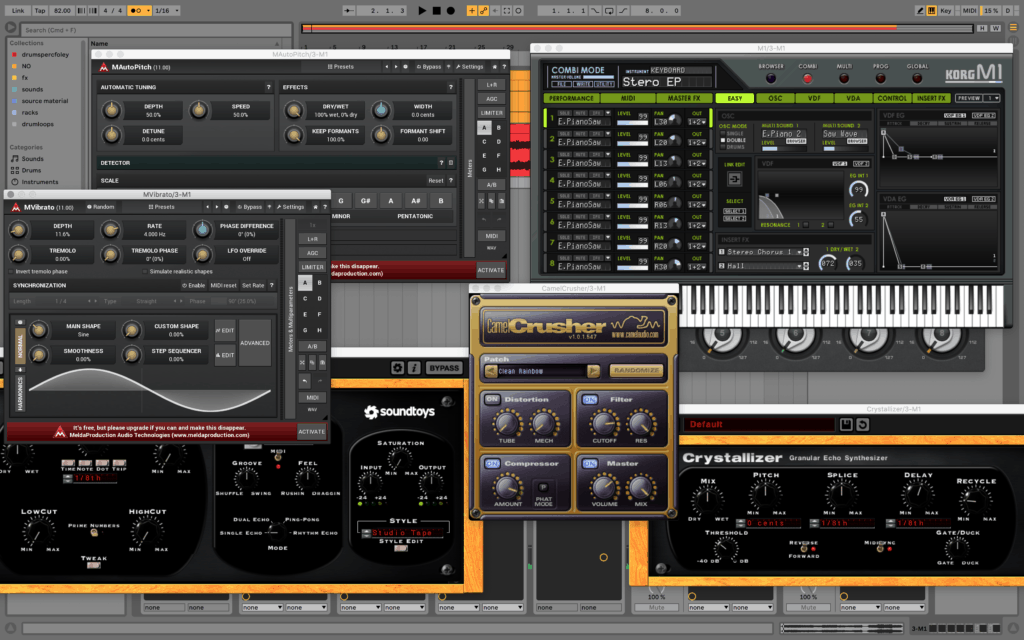This screenshot has height=640, width=1024.
Task: Click the Crystallizer save preset disk icon
Action: pyautogui.click(x=846, y=424)
